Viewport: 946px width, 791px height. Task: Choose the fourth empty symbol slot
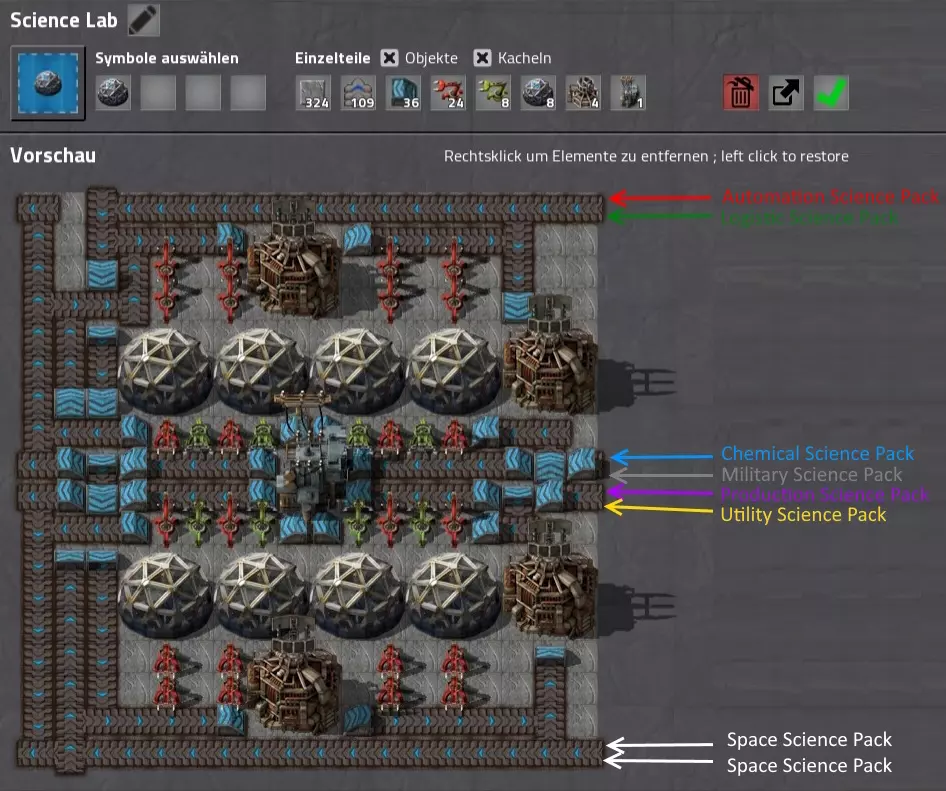(x=248, y=92)
